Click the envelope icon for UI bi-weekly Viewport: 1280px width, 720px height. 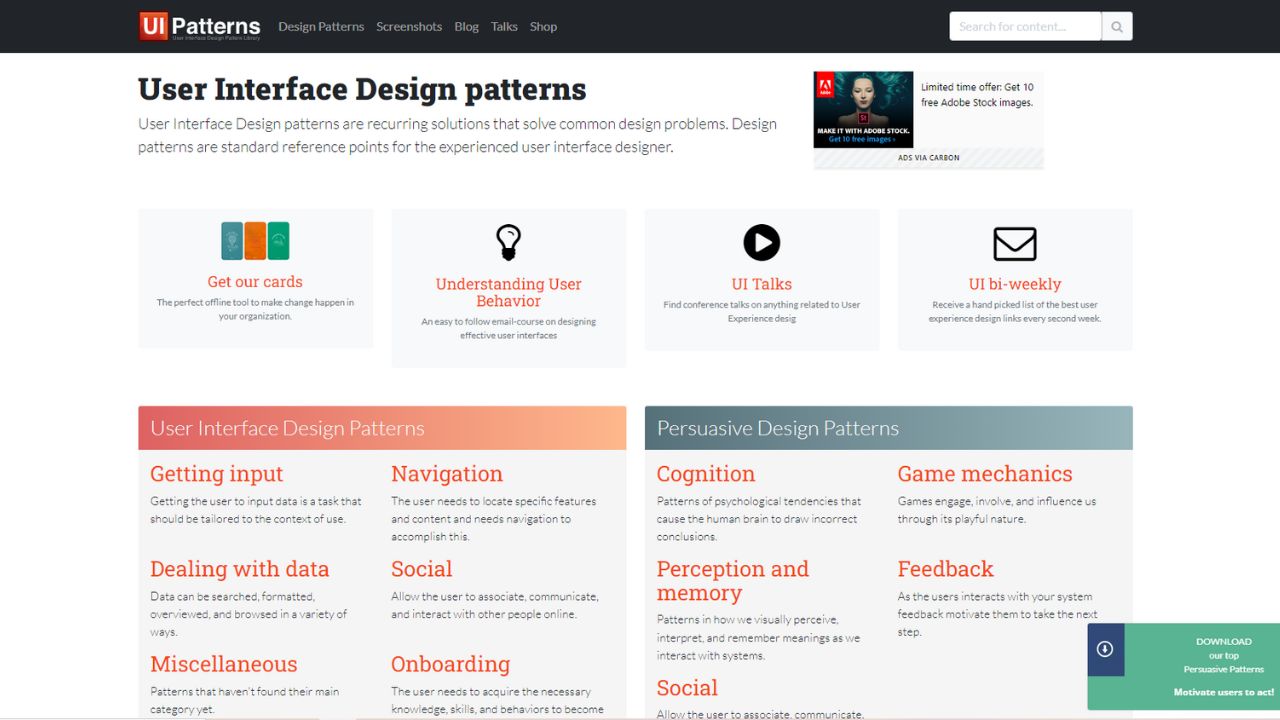1014,244
